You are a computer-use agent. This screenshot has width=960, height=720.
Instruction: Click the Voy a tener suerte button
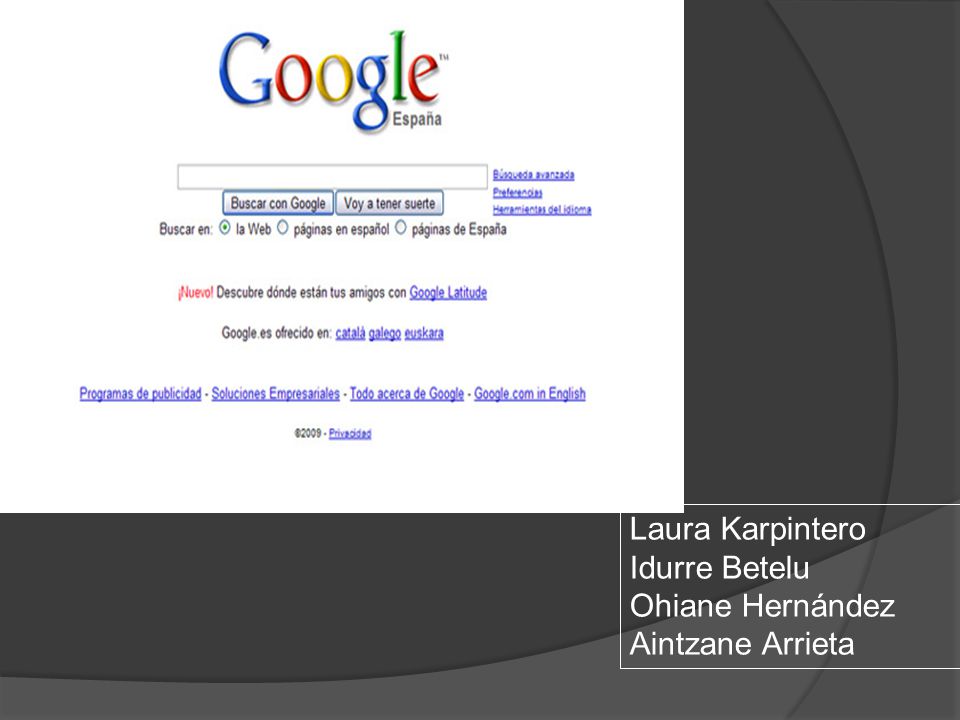click(x=389, y=203)
